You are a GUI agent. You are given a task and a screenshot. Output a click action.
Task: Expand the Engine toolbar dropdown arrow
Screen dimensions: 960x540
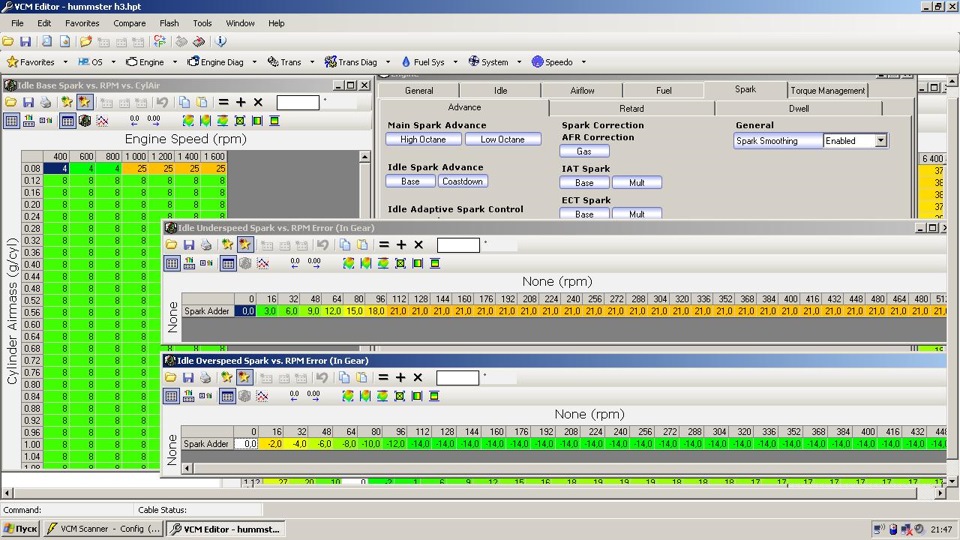pos(174,62)
